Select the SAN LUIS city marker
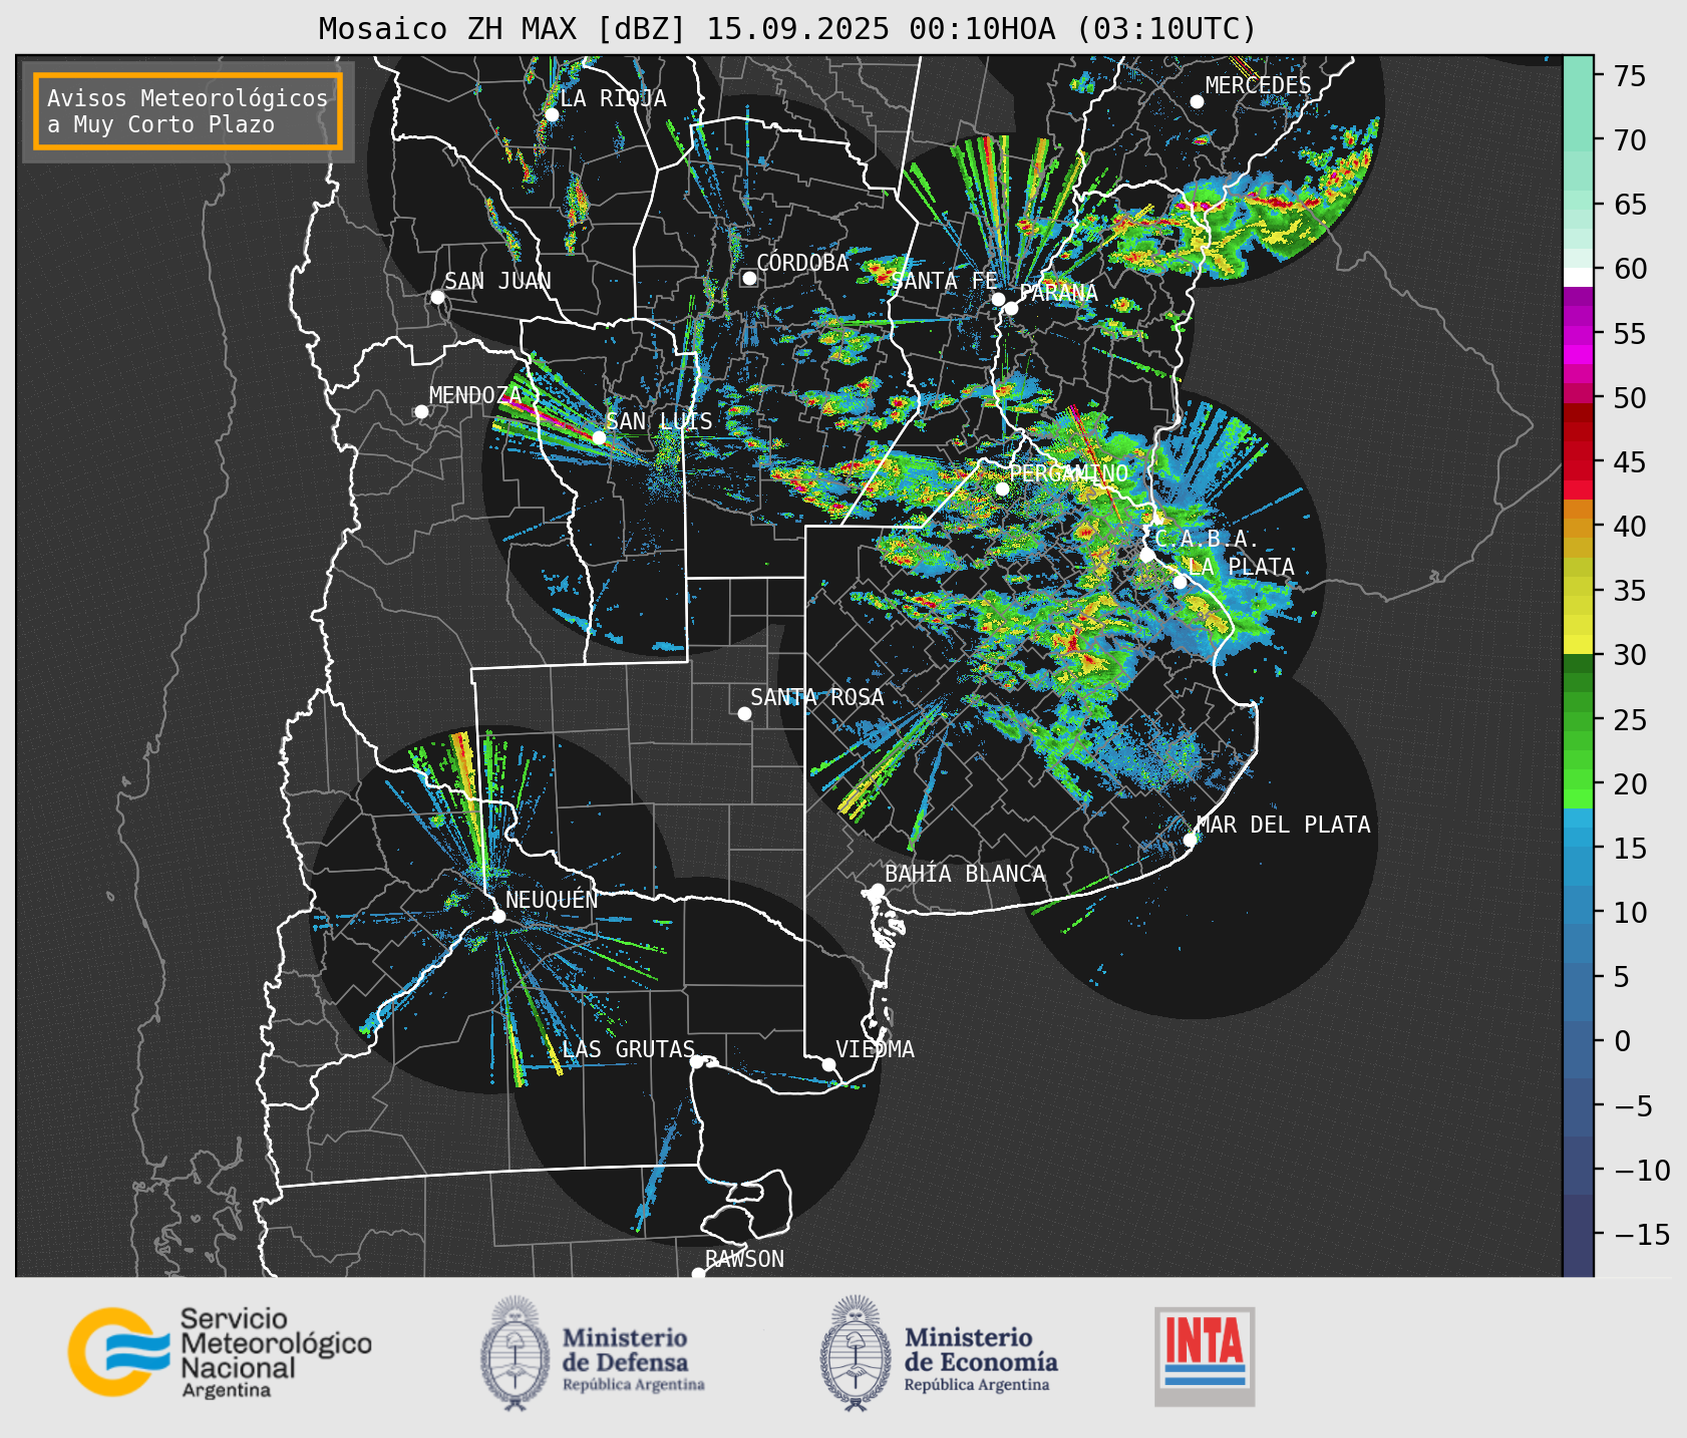This screenshot has width=1687, height=1438. 599,438
